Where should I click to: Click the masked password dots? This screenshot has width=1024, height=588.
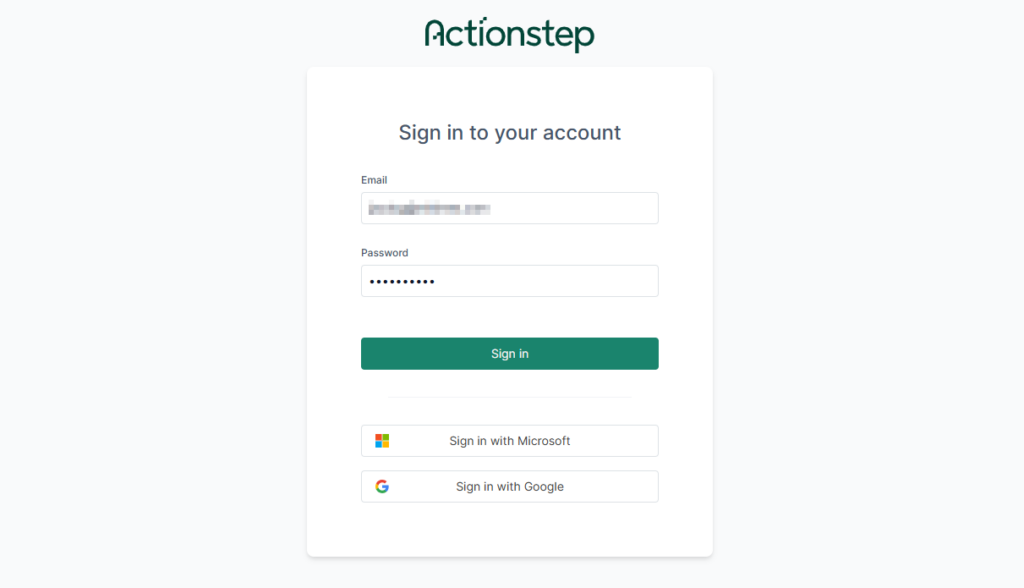click(402, 282)
